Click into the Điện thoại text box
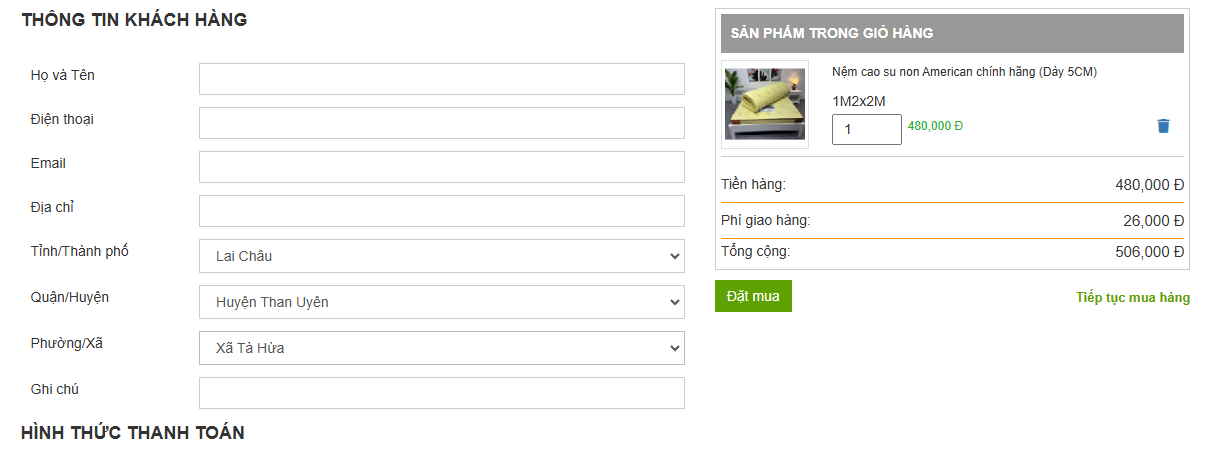Viewport: 1225px width, 466px height. point(441,123)
